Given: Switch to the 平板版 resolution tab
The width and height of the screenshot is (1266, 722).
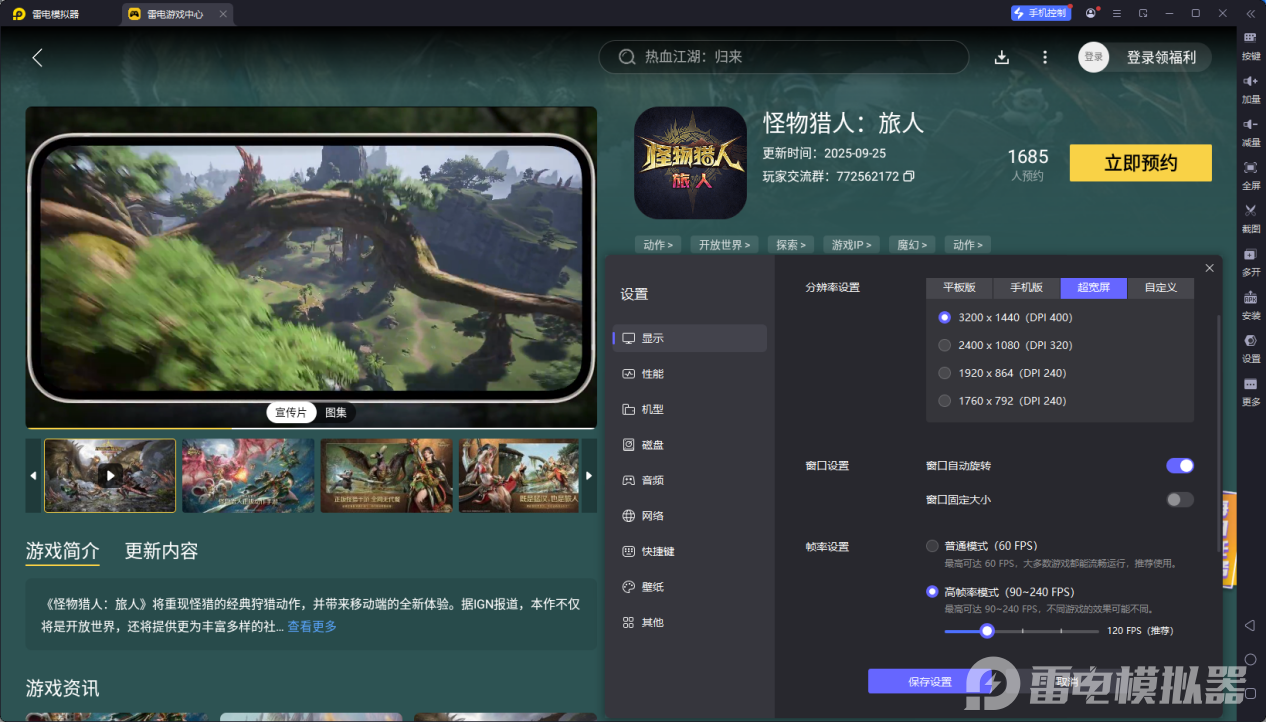Looking at the screenshot, I should [958, 288].
